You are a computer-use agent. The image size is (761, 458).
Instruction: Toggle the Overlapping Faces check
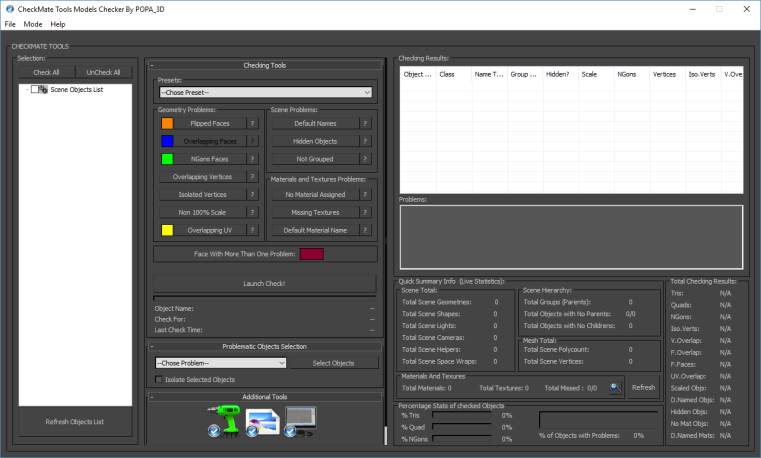(x=210, y=141)
